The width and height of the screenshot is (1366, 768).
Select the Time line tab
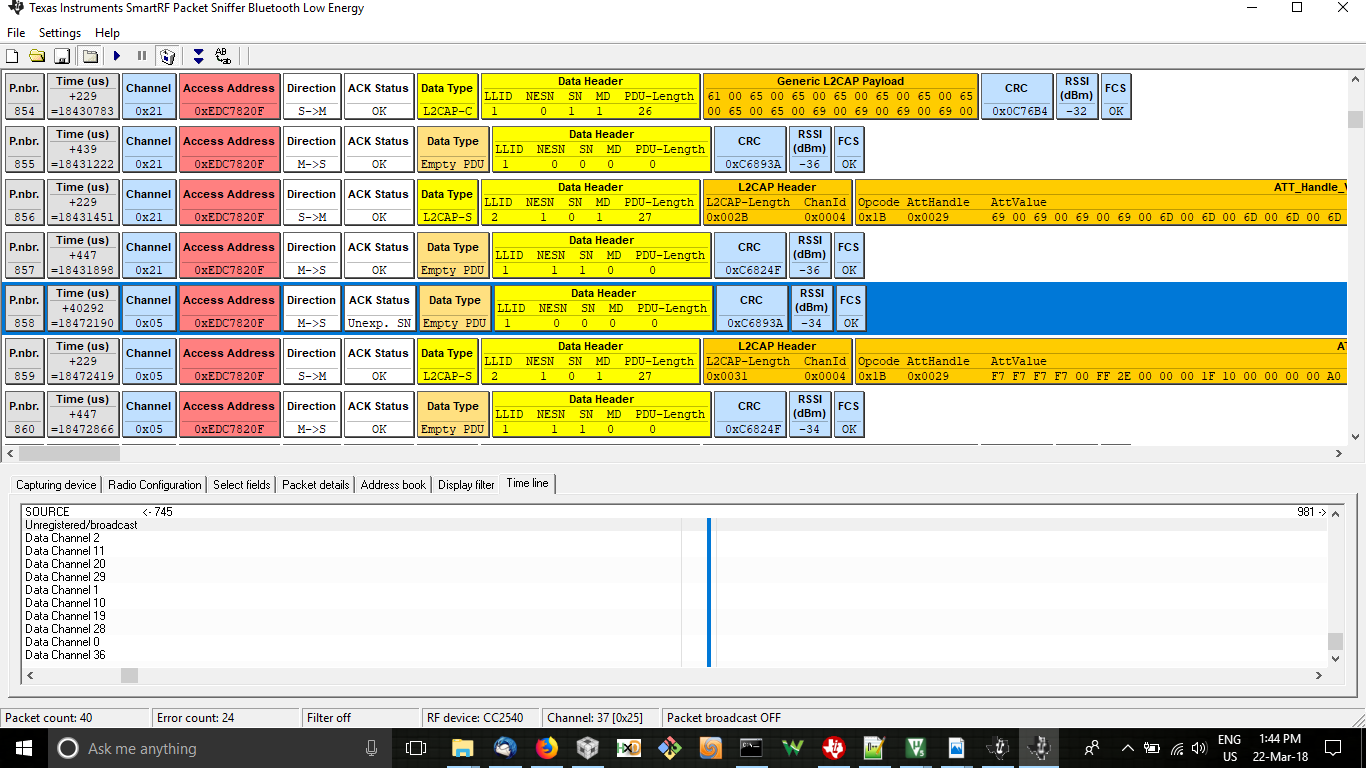(x=527, y=484)
